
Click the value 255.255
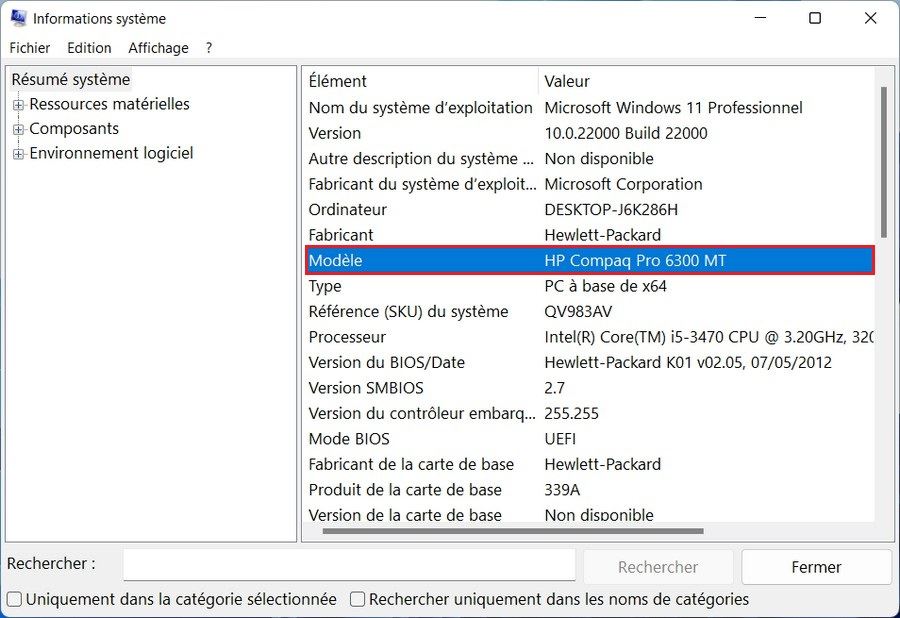click(571, 413)
